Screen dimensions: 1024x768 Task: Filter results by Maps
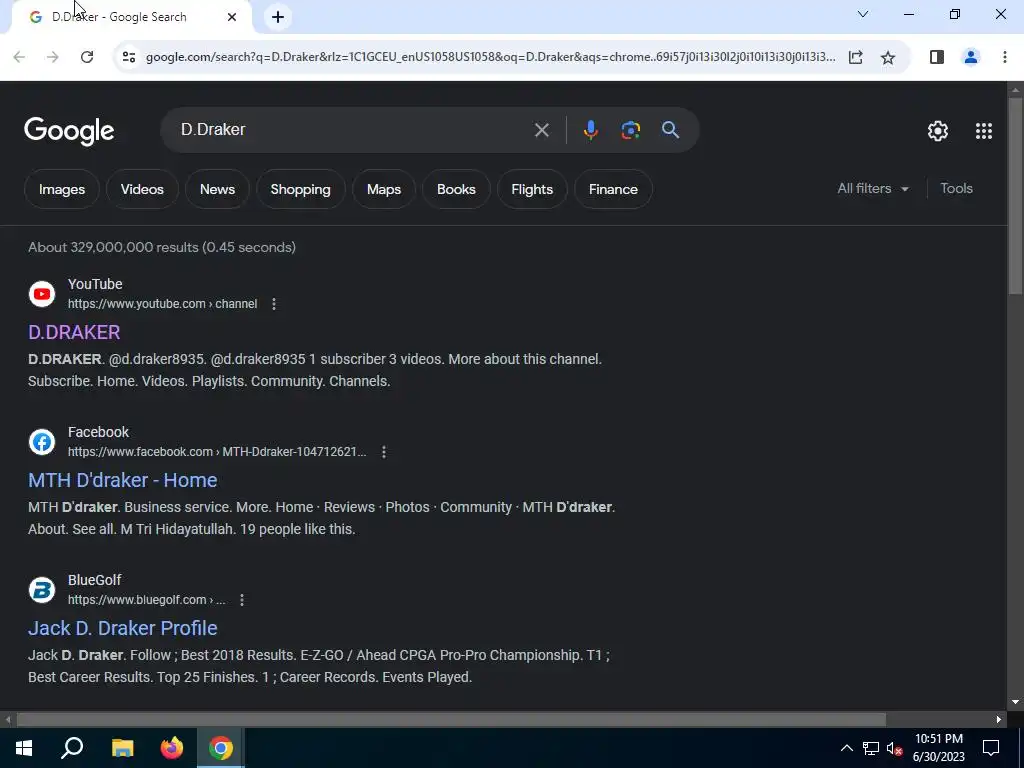tap(383, 189)
